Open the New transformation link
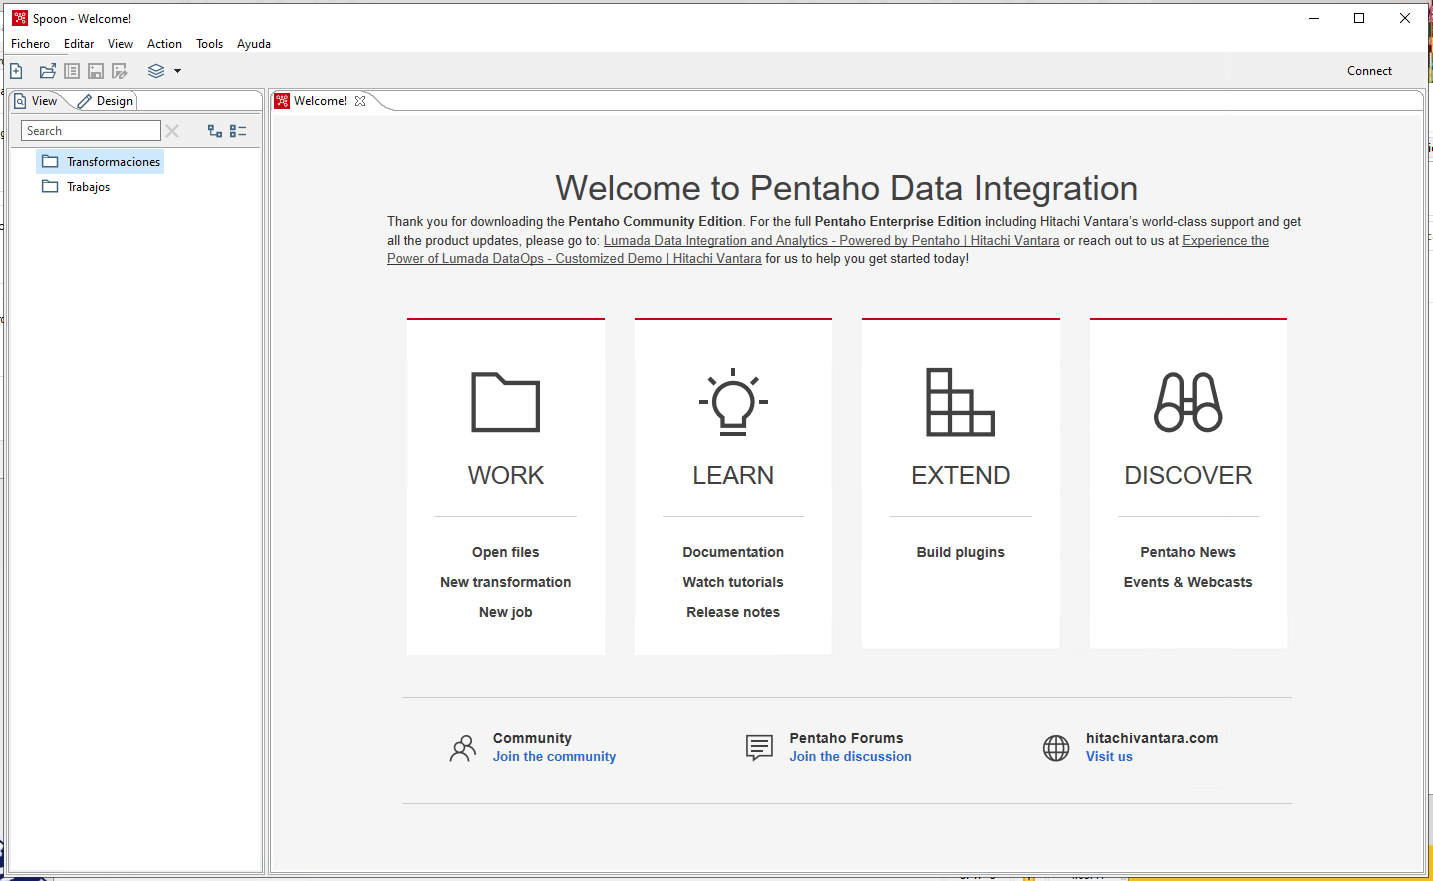Screen dimensions: 1433x881 click(x=505, y=582)
